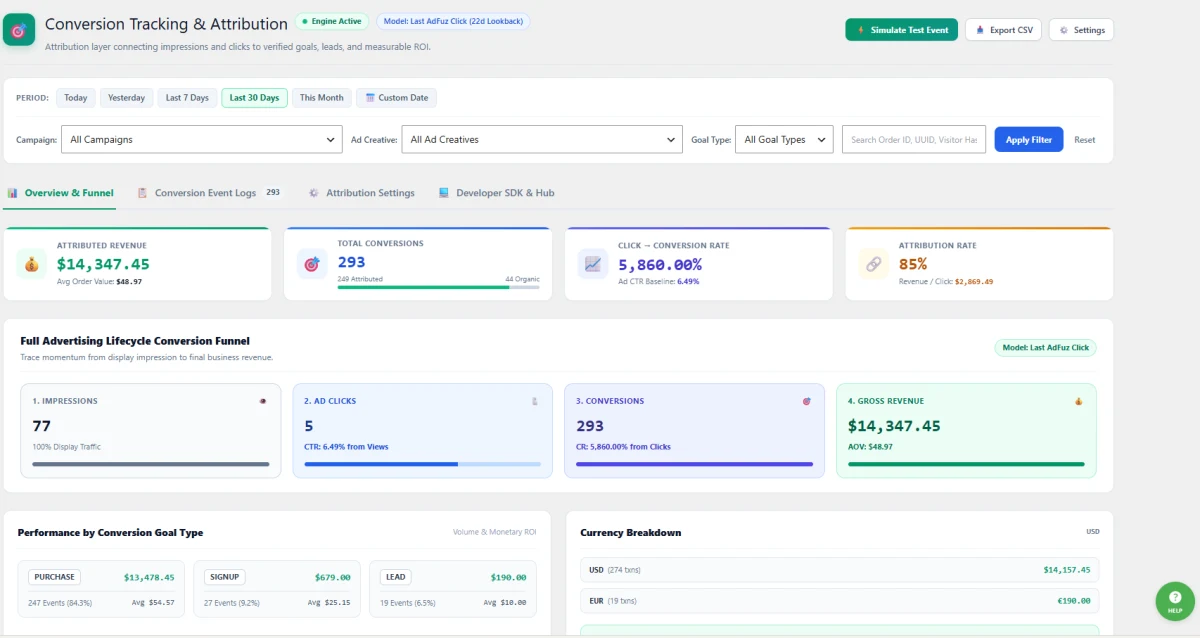Click the Currency Breakdown USD label

pyautogui.click(x=1093, y=532)
